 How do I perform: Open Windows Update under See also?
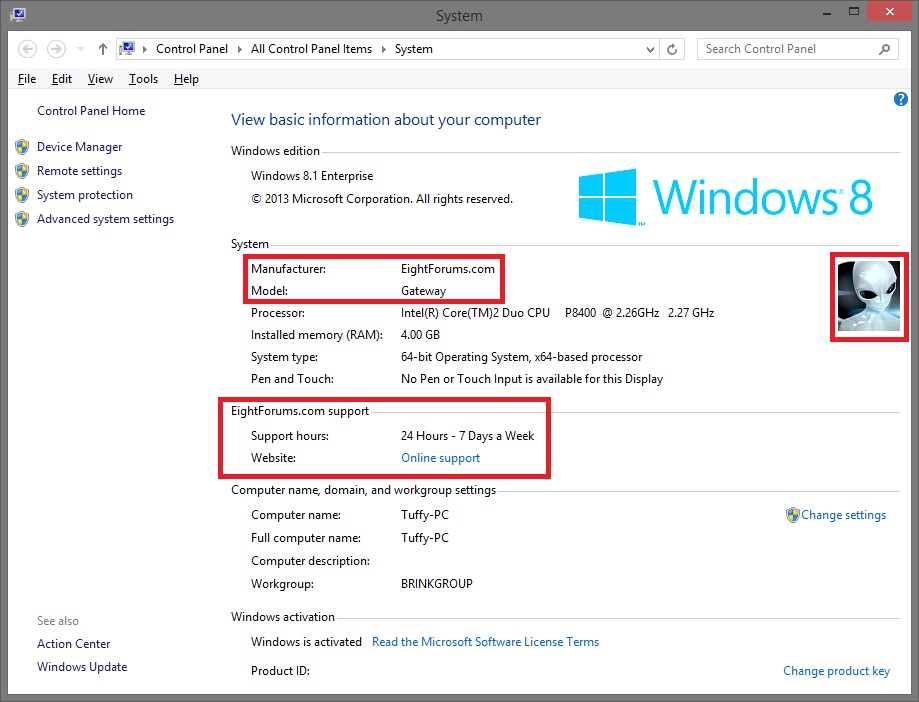(x=82, y=667)
